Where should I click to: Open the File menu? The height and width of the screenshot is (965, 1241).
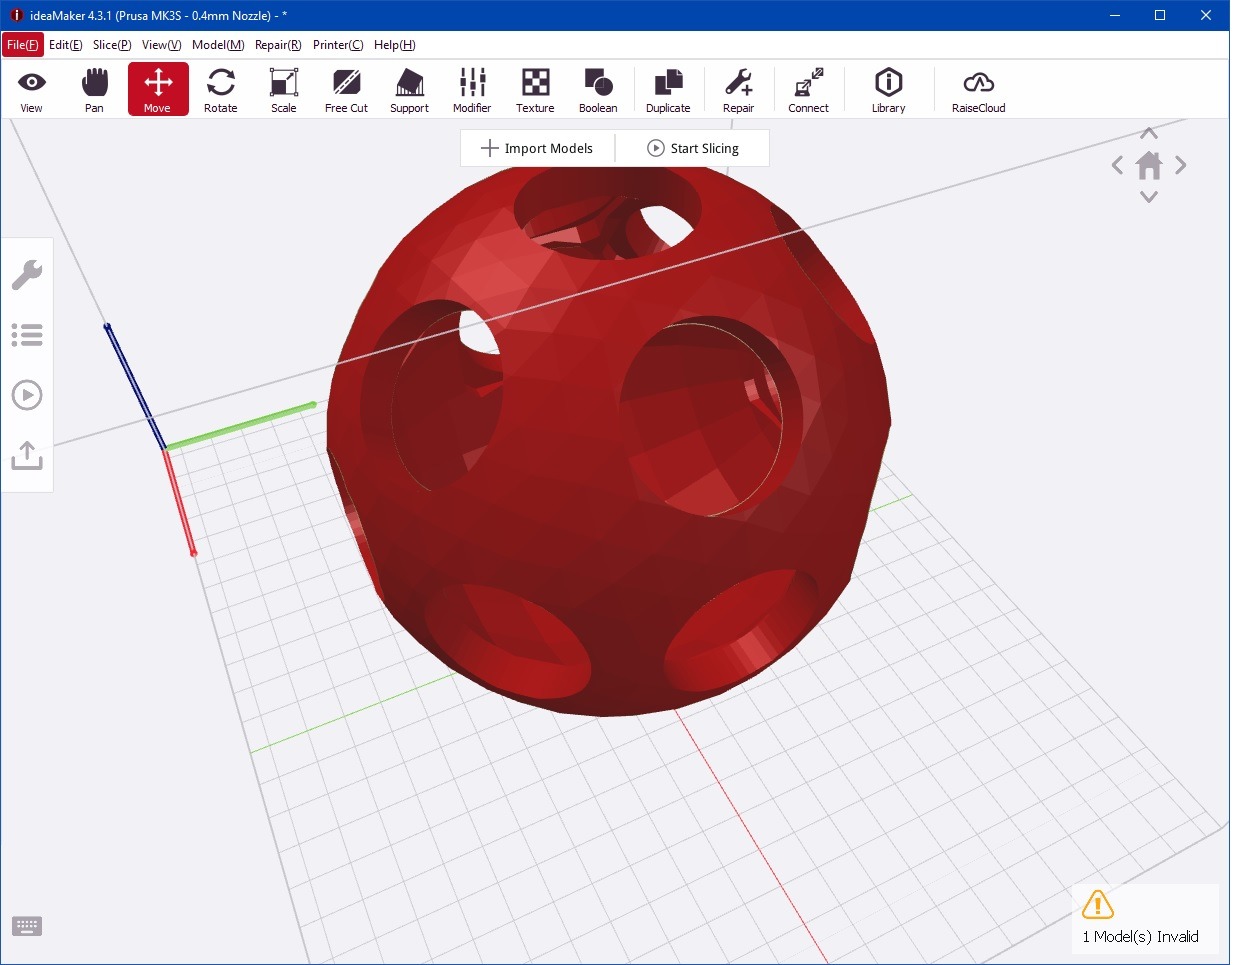[22, 45]
